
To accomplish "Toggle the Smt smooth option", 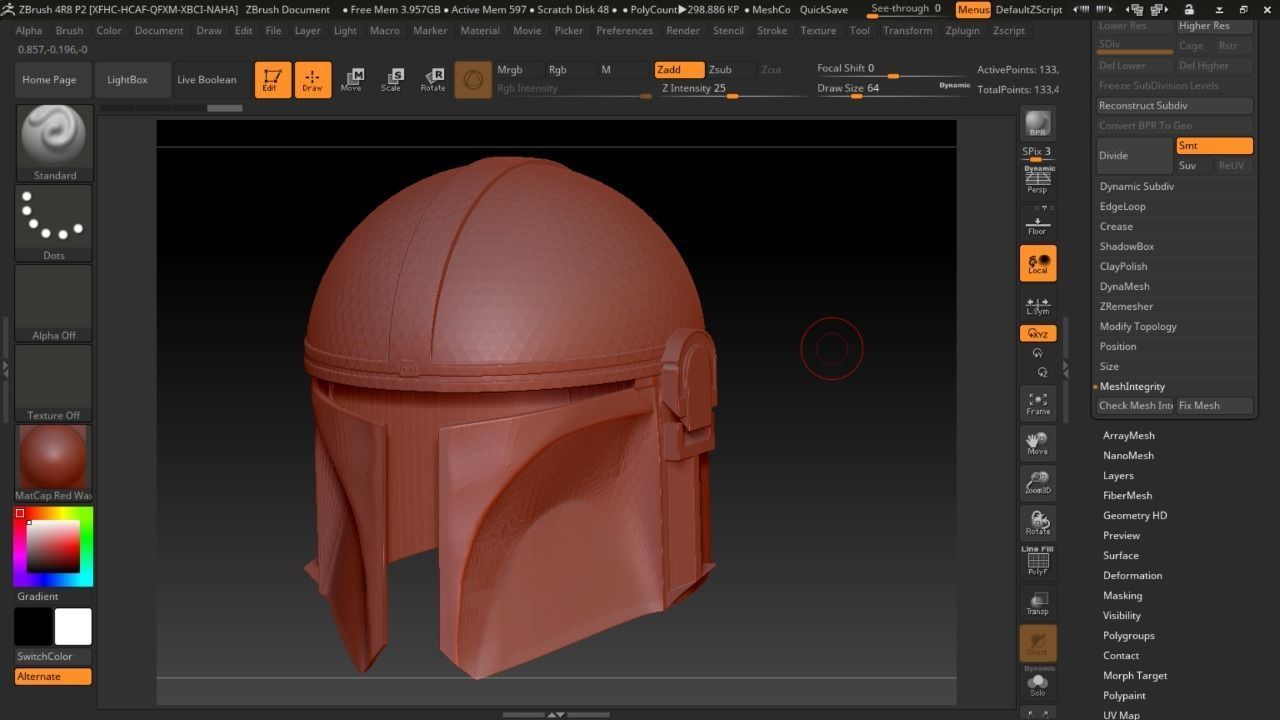I will point(1215,146).
